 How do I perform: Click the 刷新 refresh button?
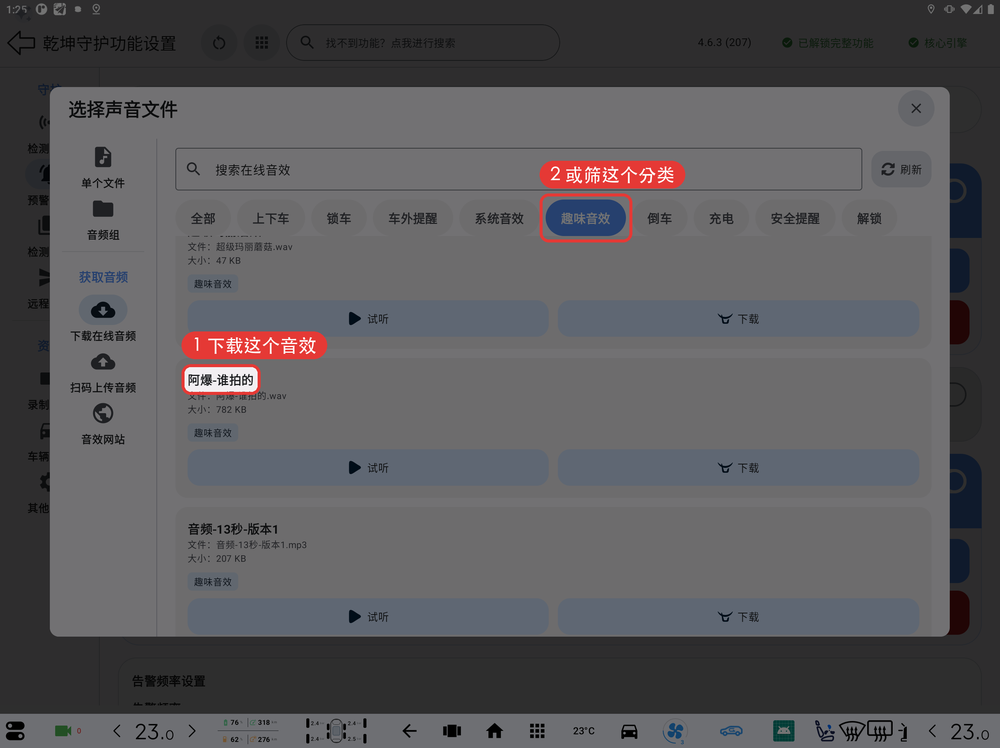pos(901,170)
